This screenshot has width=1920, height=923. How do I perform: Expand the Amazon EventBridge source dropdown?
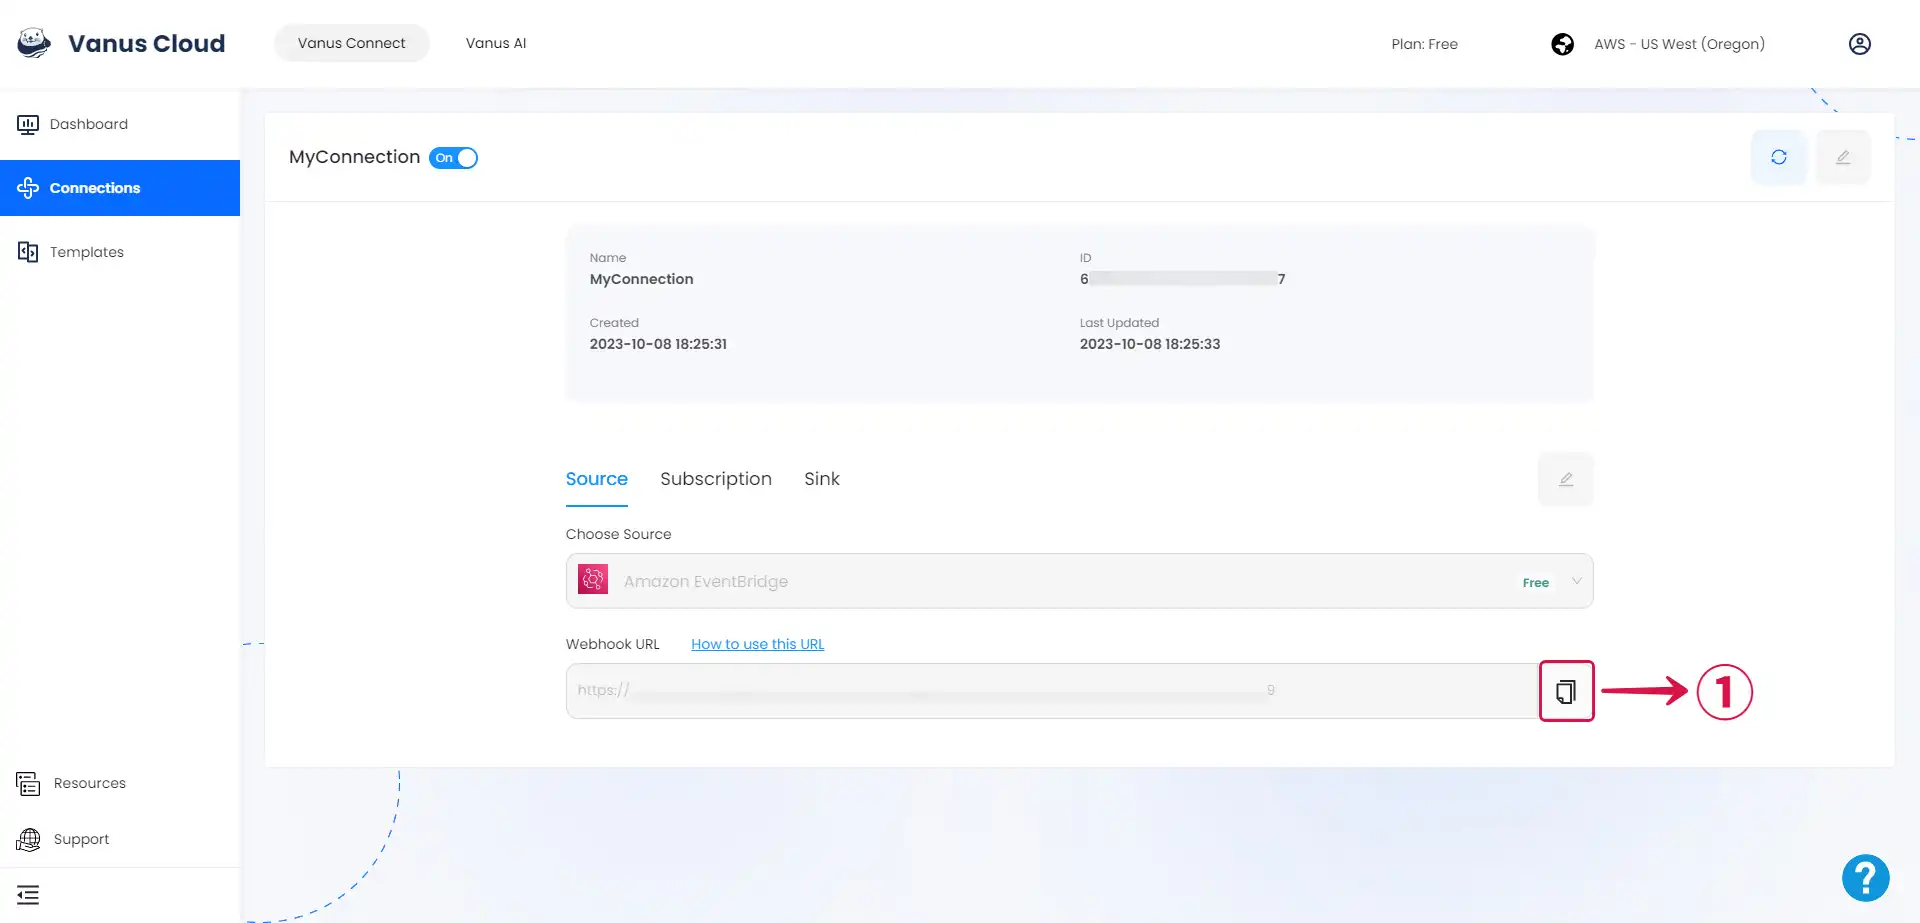[1576, 580]
